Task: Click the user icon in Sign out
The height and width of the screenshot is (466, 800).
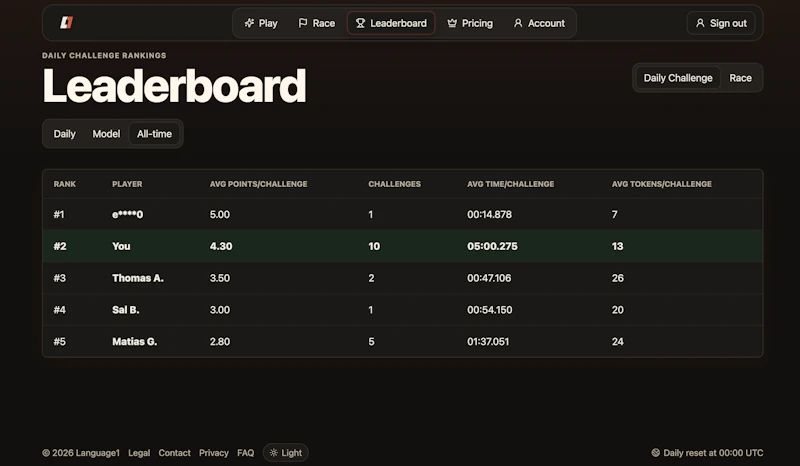Action: (x=700, y=23)
